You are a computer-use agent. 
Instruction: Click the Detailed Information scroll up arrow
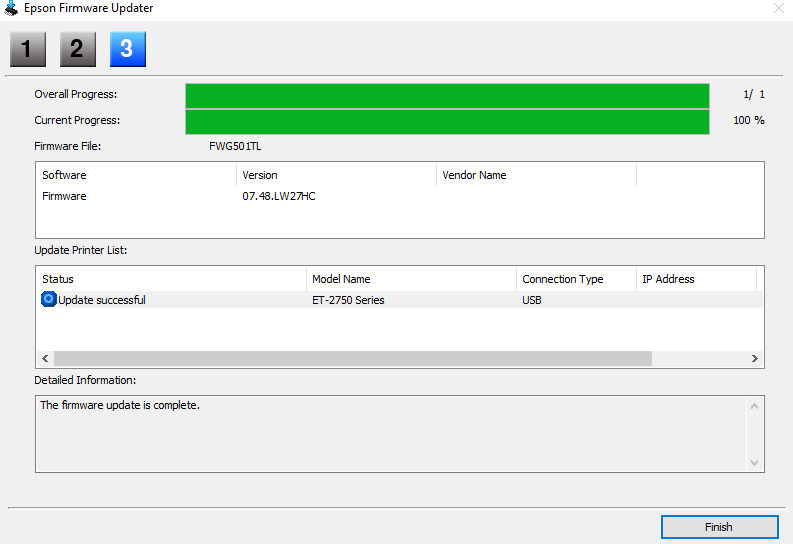coord(754,406)
